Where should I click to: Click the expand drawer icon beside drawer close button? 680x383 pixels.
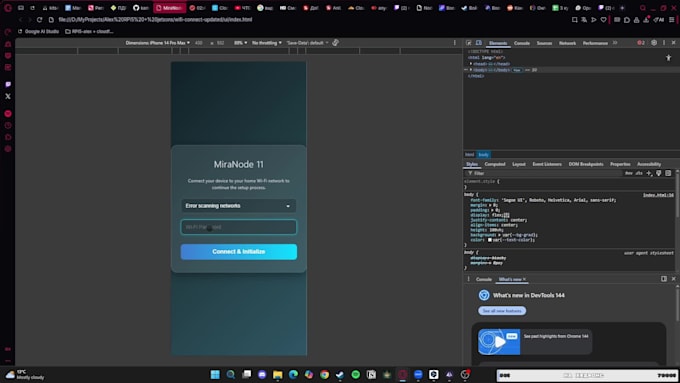pos(664,279)
